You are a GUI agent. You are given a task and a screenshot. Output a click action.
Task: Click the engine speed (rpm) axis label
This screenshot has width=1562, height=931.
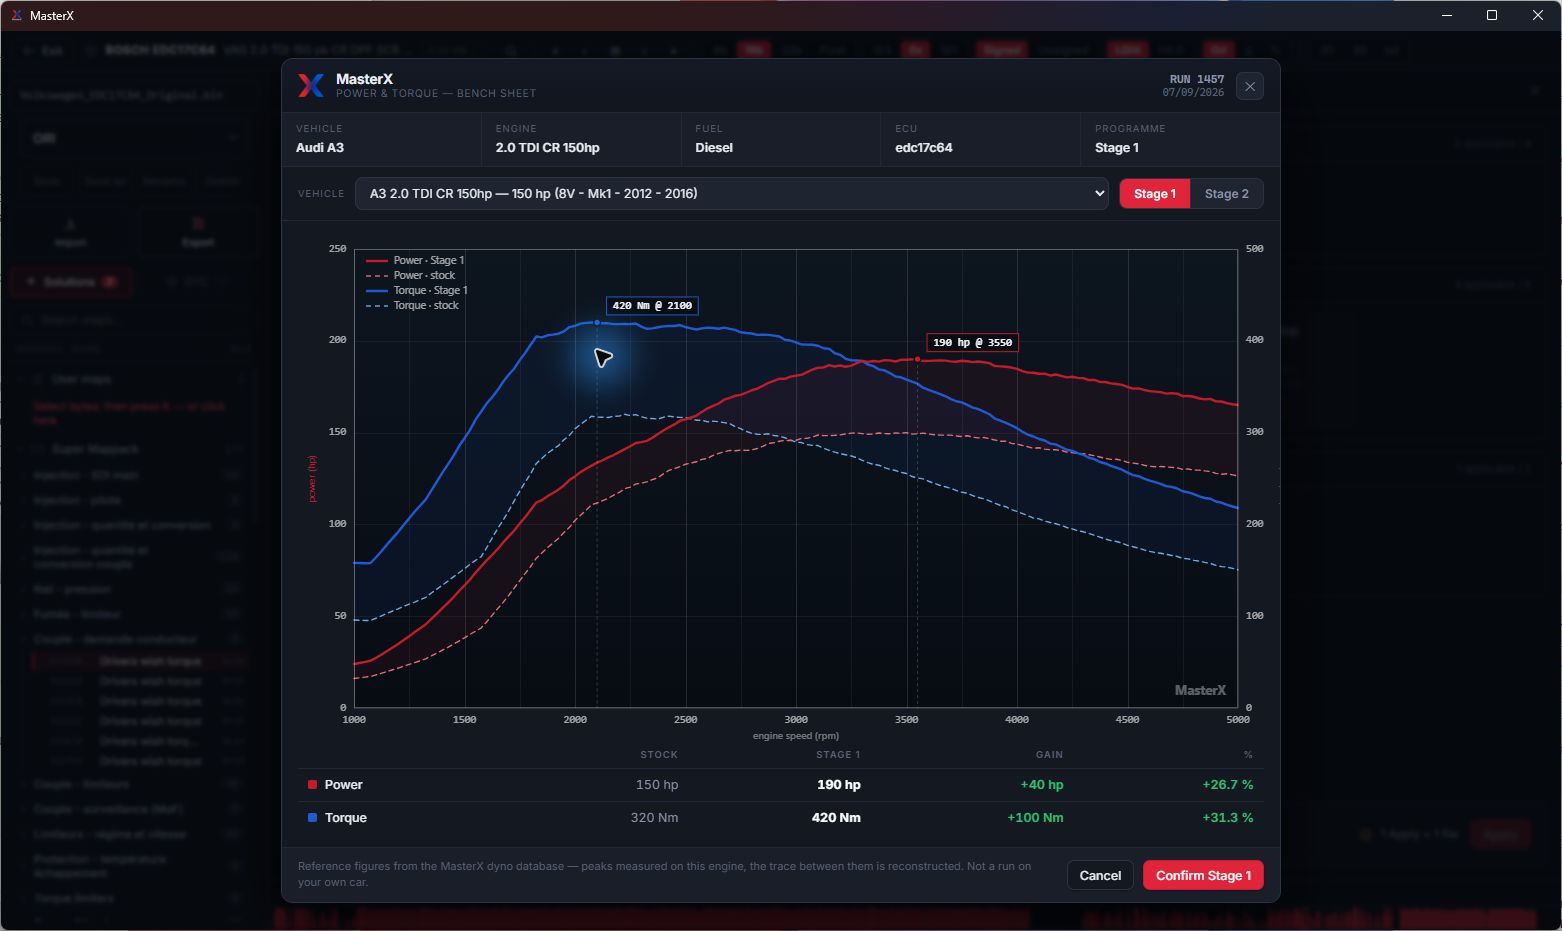796,736
